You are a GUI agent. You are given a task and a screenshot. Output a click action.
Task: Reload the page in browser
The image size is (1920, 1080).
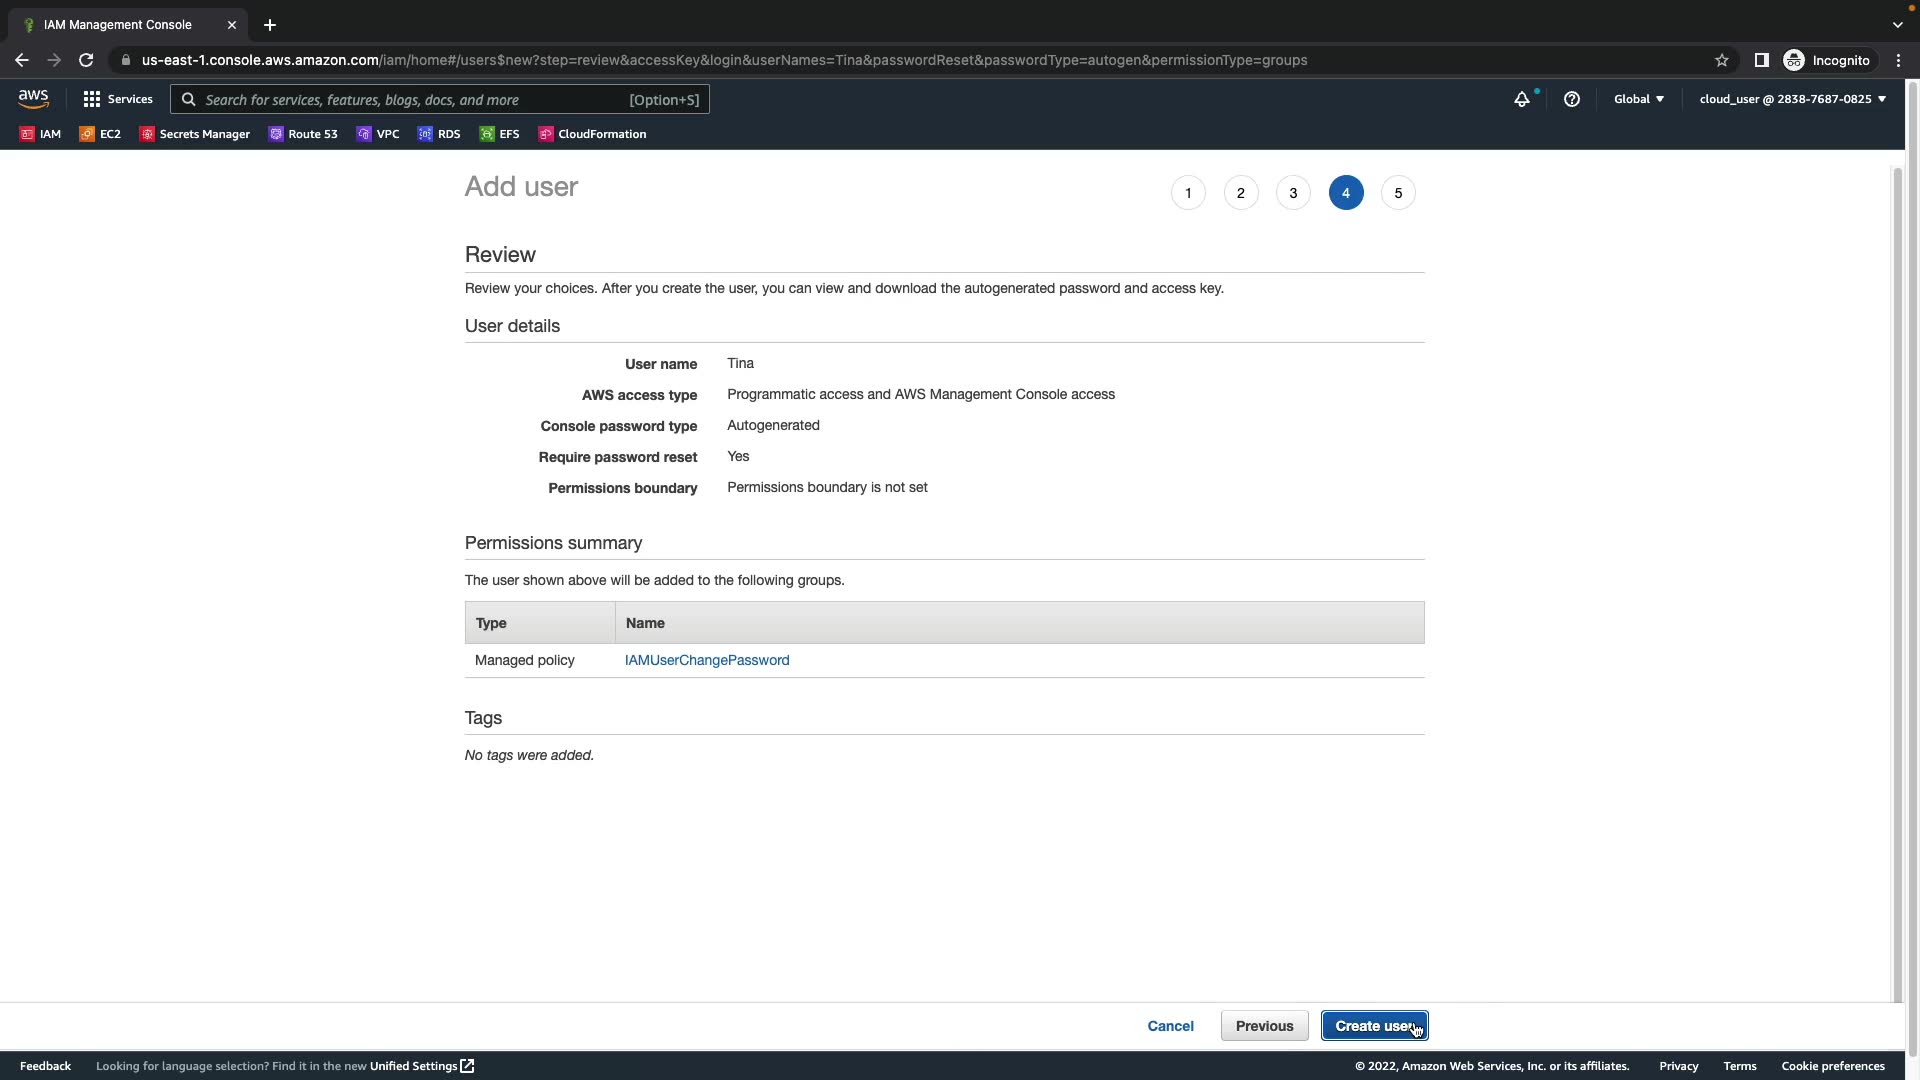tap(86, 60)
